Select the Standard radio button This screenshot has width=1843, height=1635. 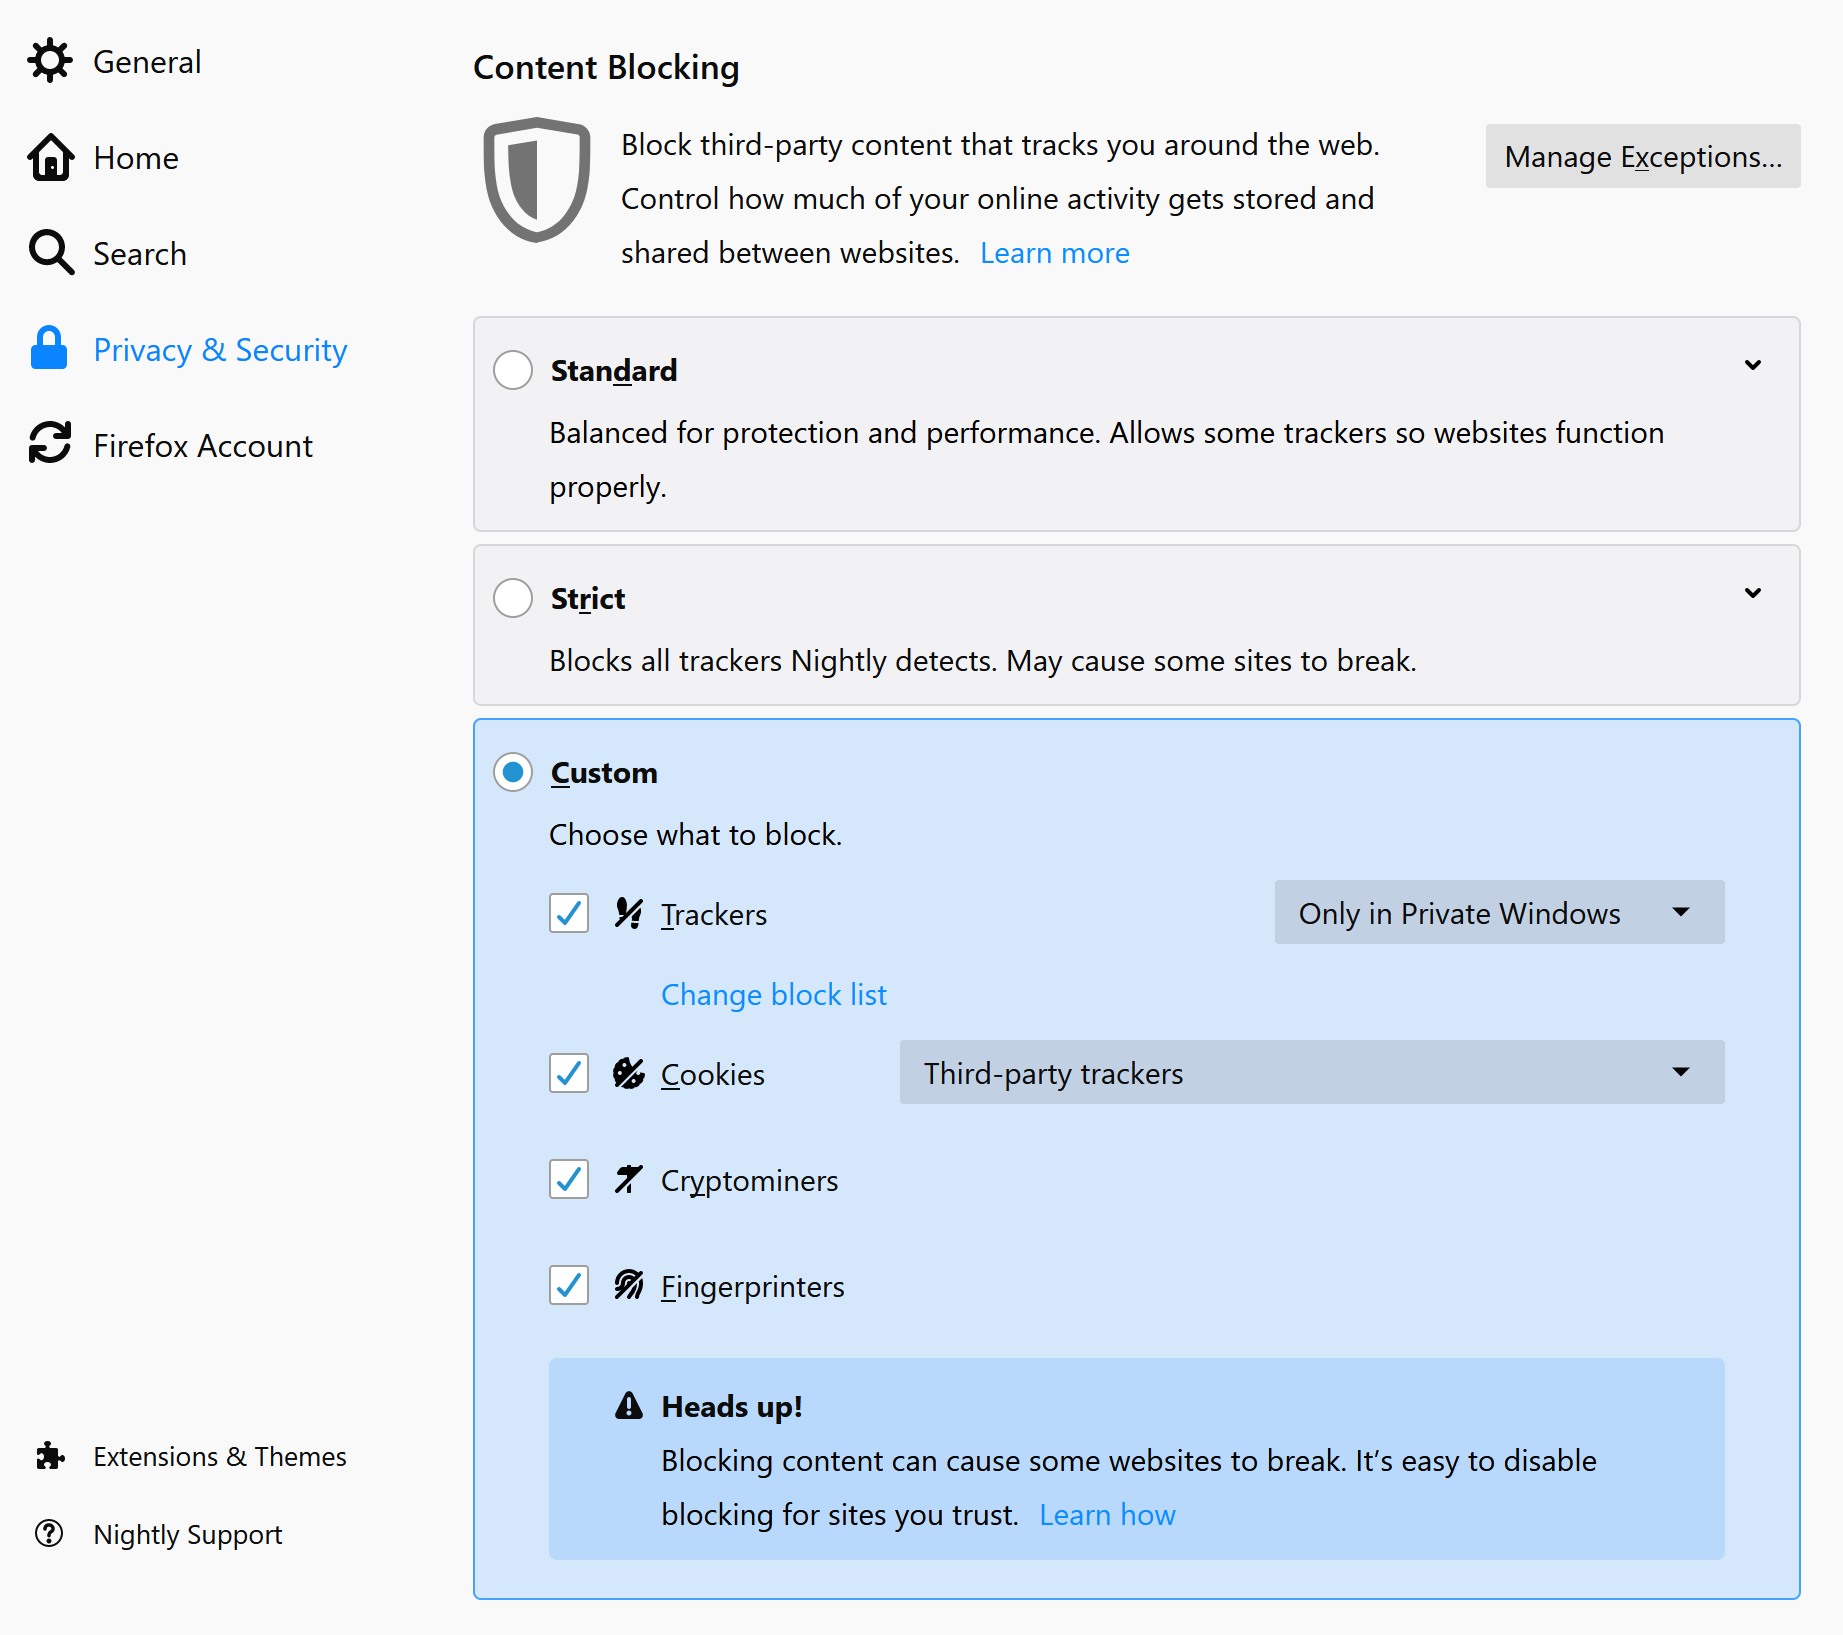pyautogui.click(x=513, y=370)
